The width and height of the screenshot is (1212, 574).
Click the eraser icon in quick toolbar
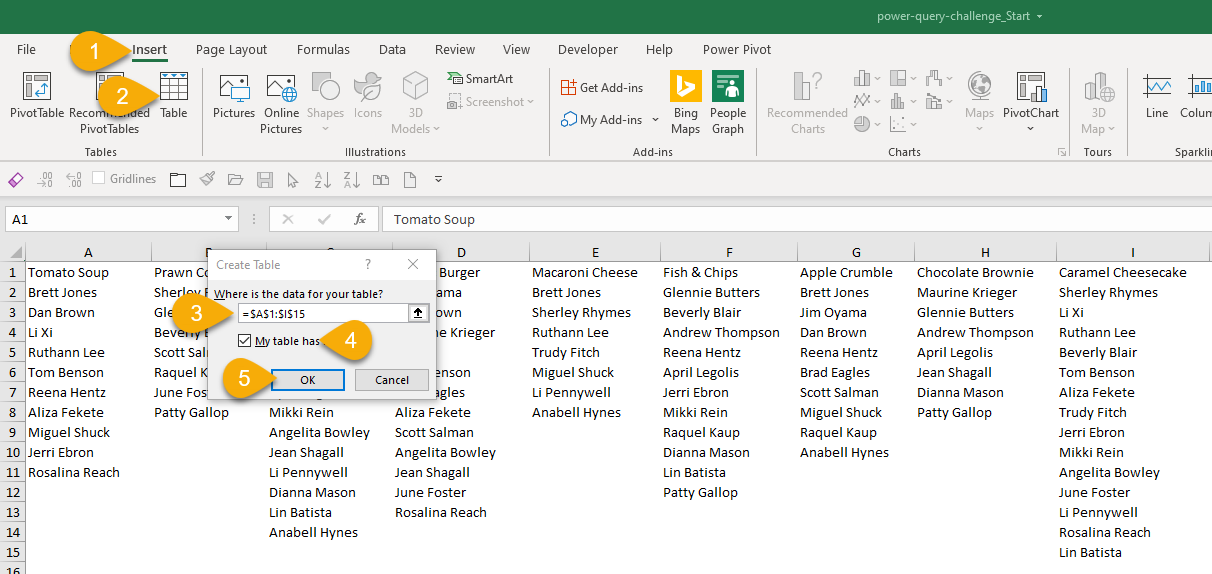pos(15,180)
